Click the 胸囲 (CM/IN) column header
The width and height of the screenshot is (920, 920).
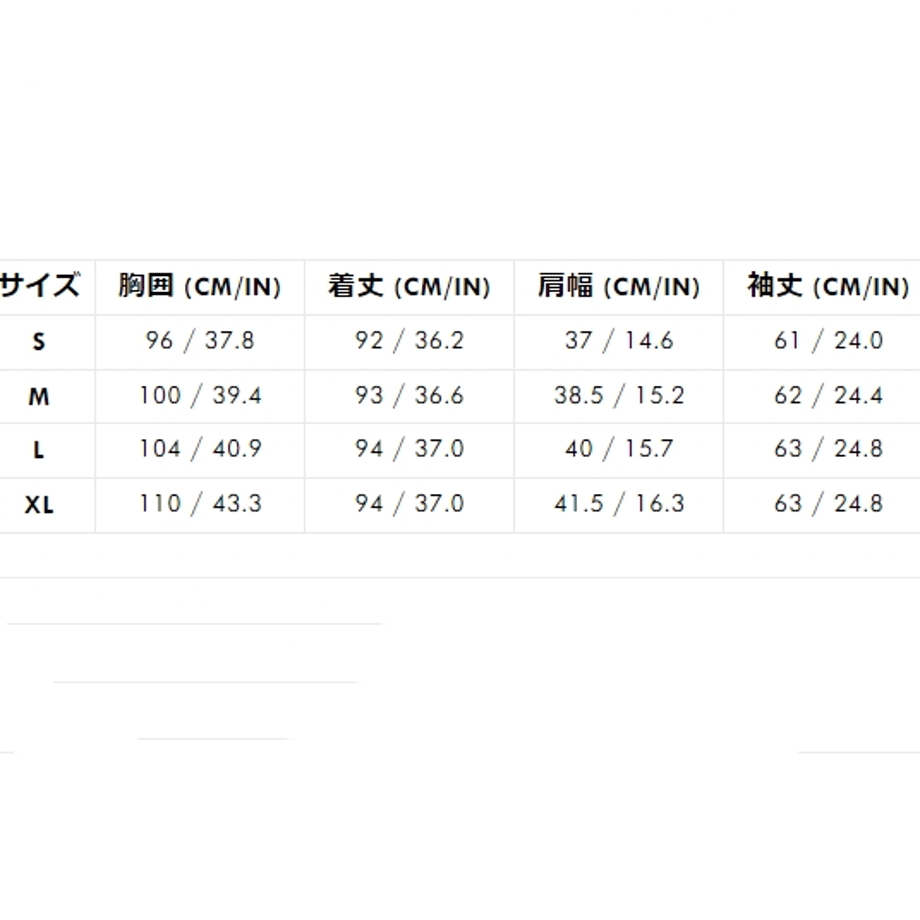click(200, 287)
